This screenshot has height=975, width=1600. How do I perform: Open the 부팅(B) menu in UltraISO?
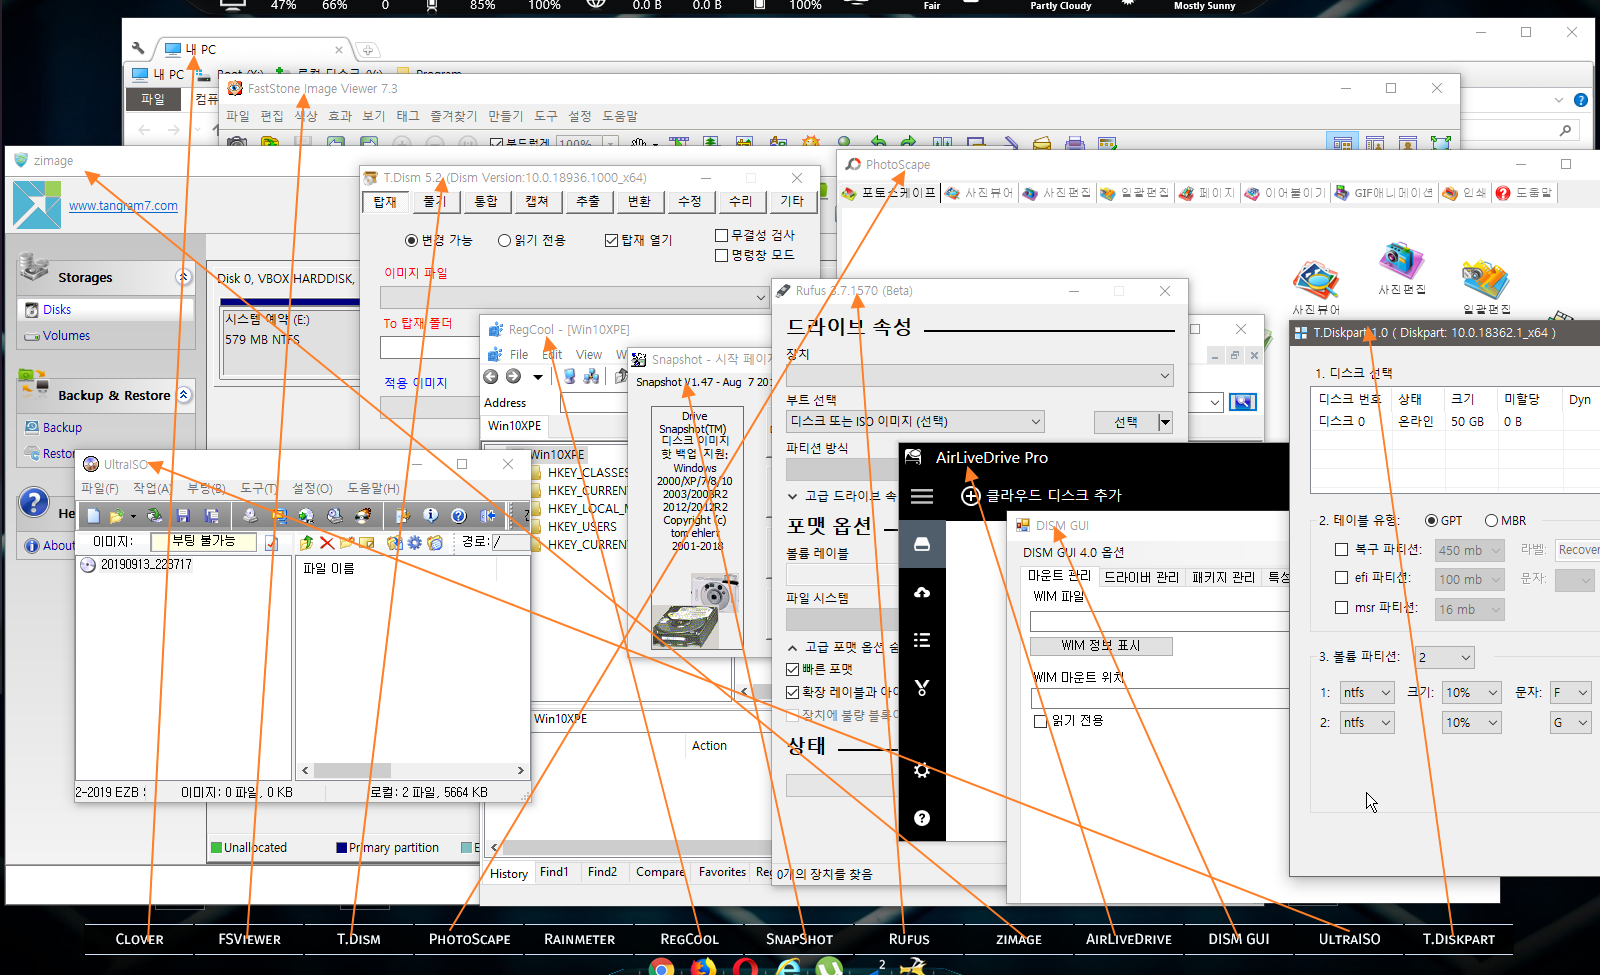pos(206,488)
